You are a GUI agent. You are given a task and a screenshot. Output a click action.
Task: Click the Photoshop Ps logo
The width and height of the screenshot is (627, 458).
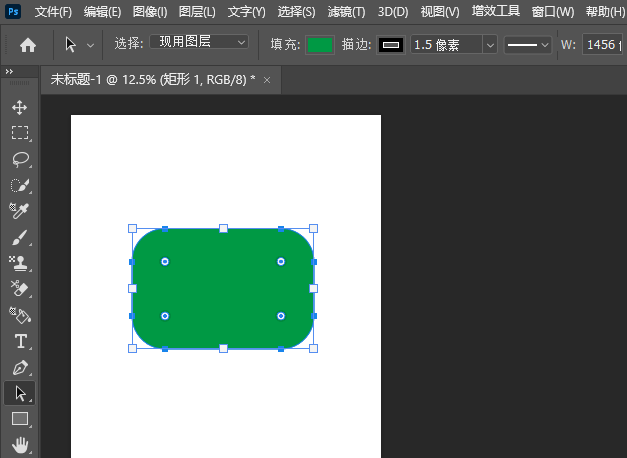pyautogui.click(x=13, y=12)
